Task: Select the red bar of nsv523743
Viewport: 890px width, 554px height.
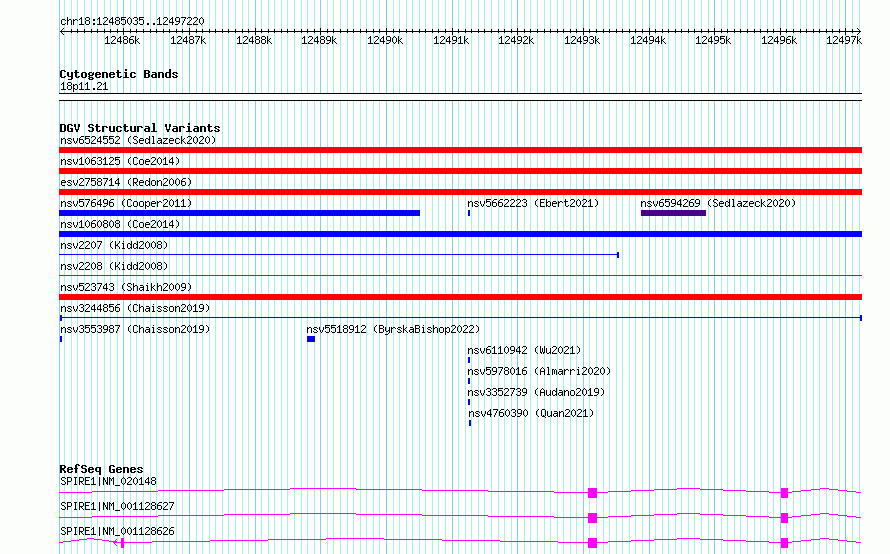Action: click(x=460, y=297)
